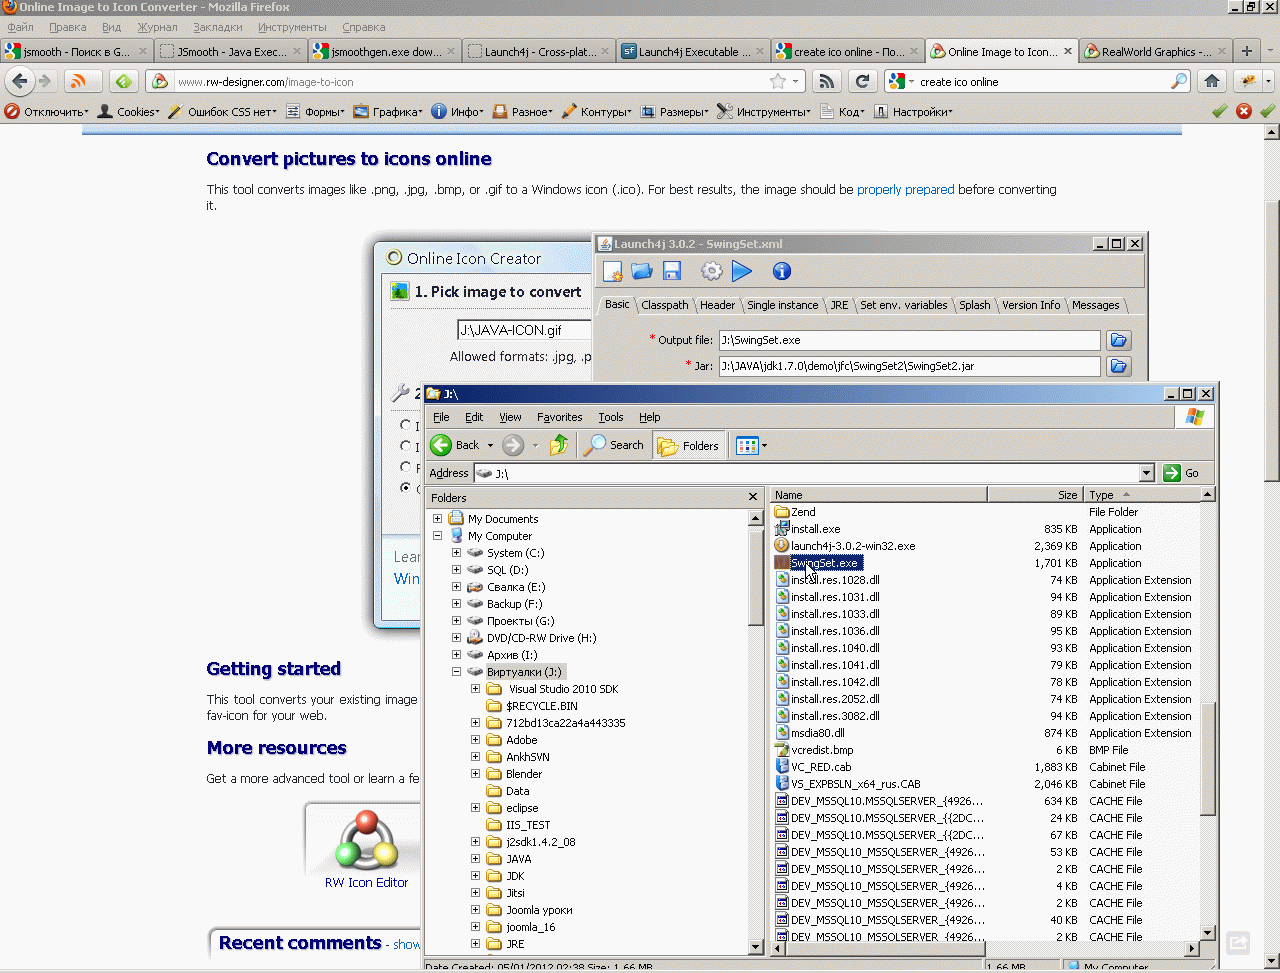
Task: Click the orange RSS feed toolbar button
Action: (78, 81)
